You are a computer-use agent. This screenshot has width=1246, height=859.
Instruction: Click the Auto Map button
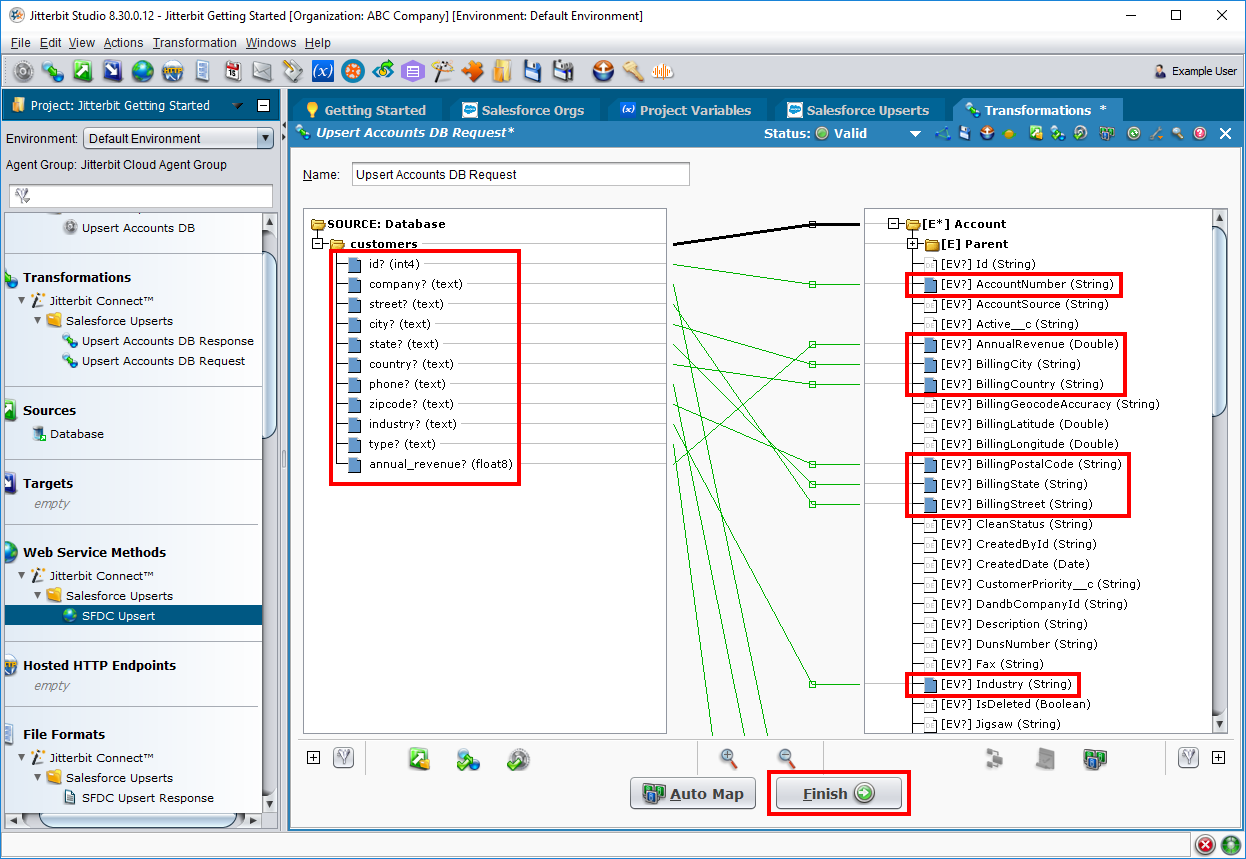point(693,794)
